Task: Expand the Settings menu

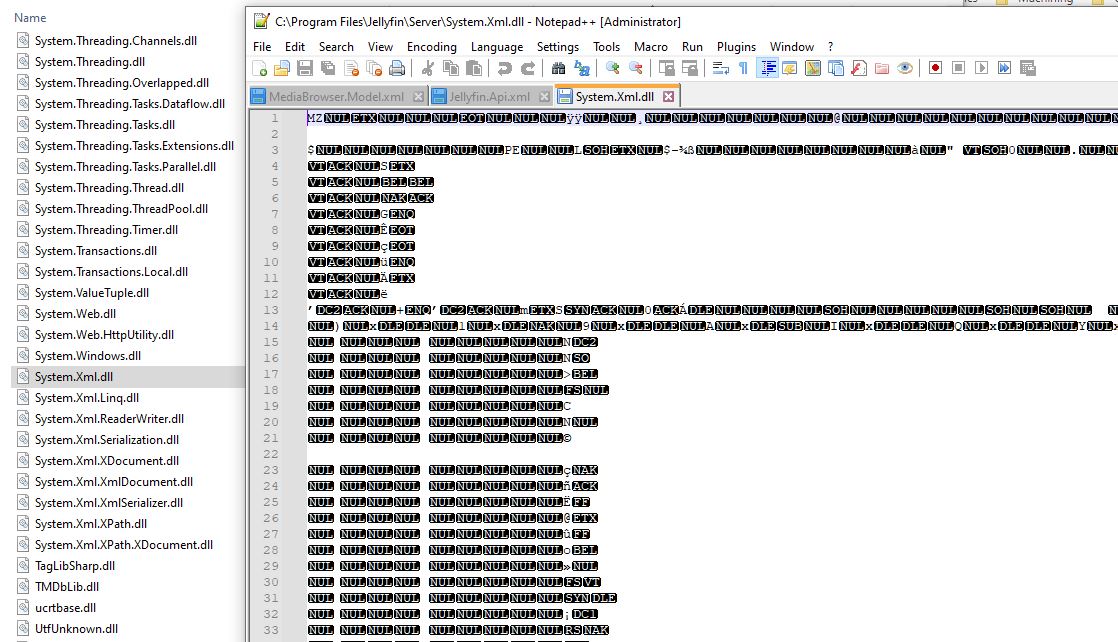Action: pyautogui.click(x=557, y=47)
